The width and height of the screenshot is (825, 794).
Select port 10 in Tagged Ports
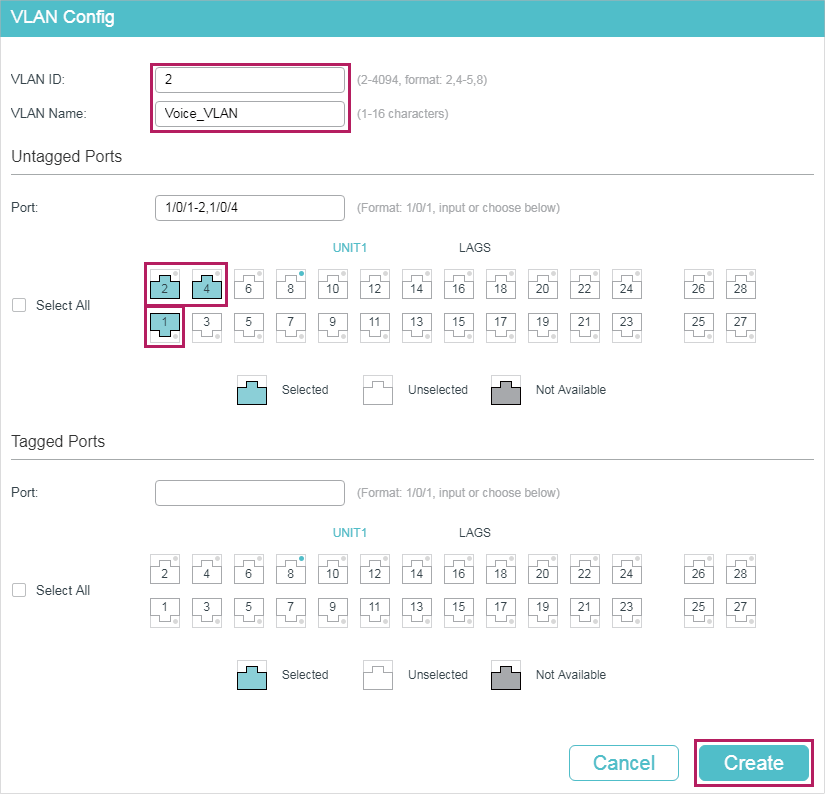point(333,570)
